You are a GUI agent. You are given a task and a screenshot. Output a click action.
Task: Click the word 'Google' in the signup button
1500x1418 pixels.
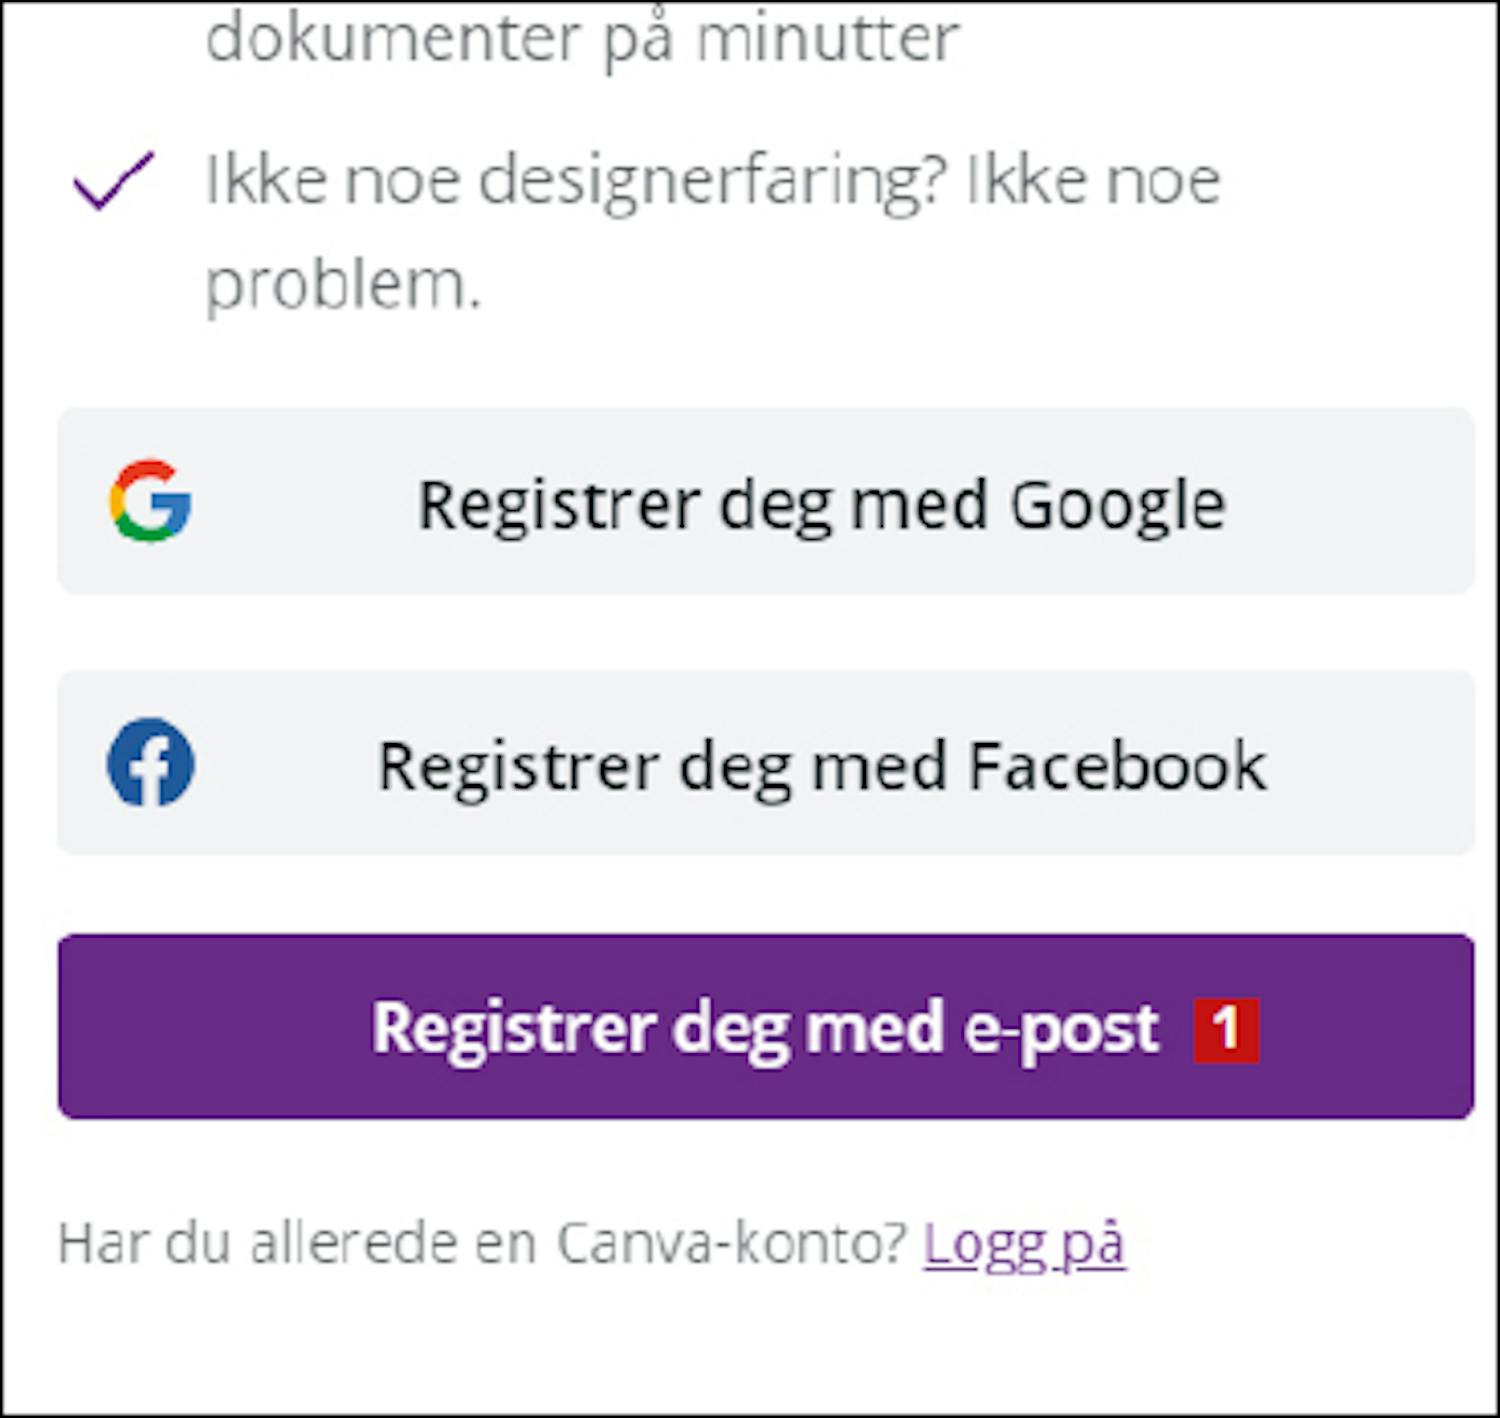click(1117, 504)
